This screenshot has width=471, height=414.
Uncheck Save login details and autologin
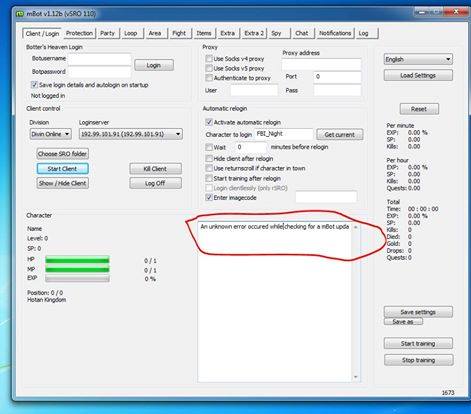click(34, 85)
